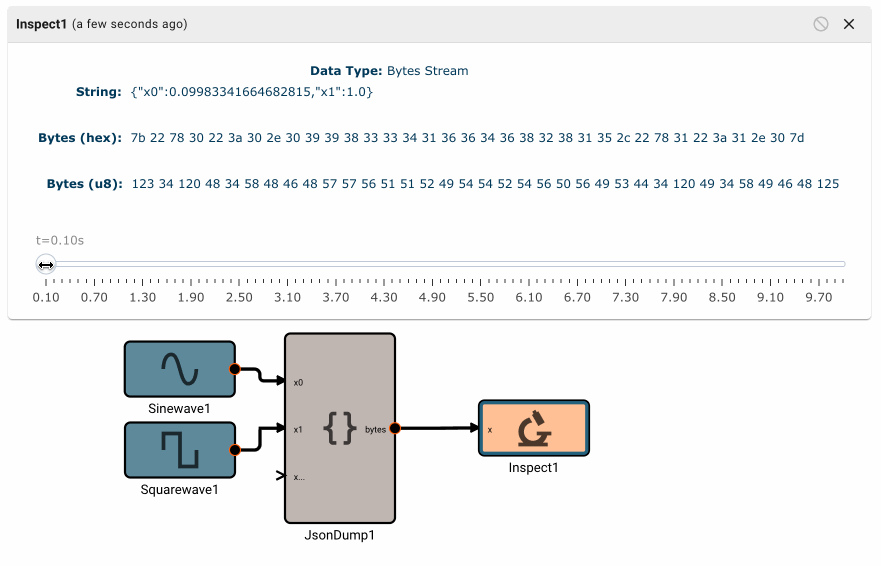Viewport: 881px width, 566px height.
Task: Click the sine wave icon in Sinewave1 block
Action: [180, 368]
